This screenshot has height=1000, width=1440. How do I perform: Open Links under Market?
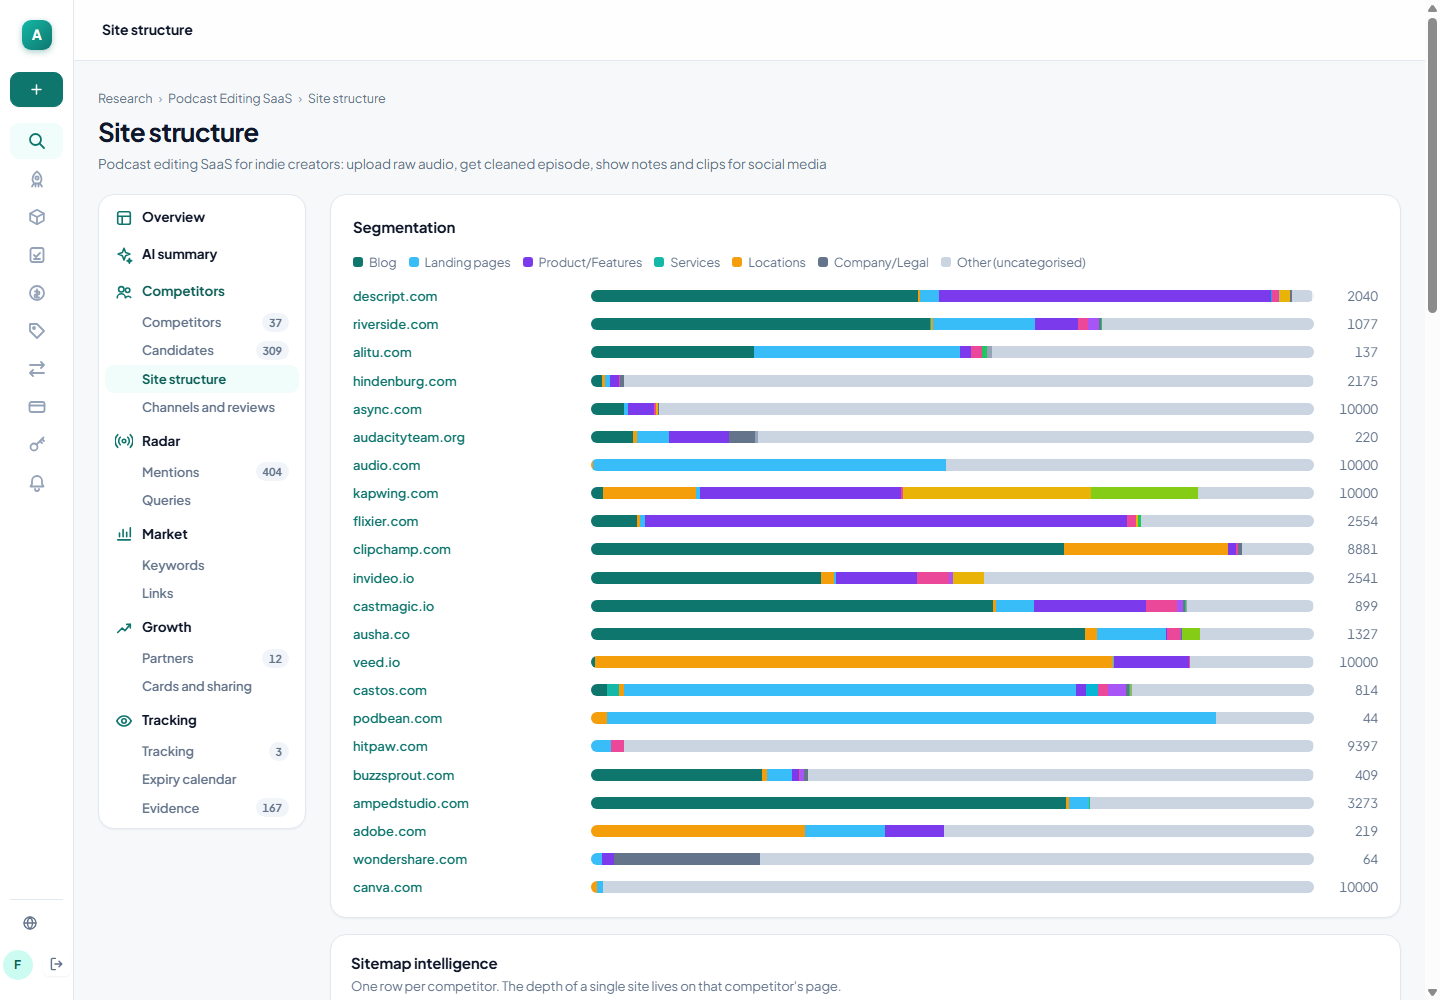pyautogui.click(x=202, y=593)
